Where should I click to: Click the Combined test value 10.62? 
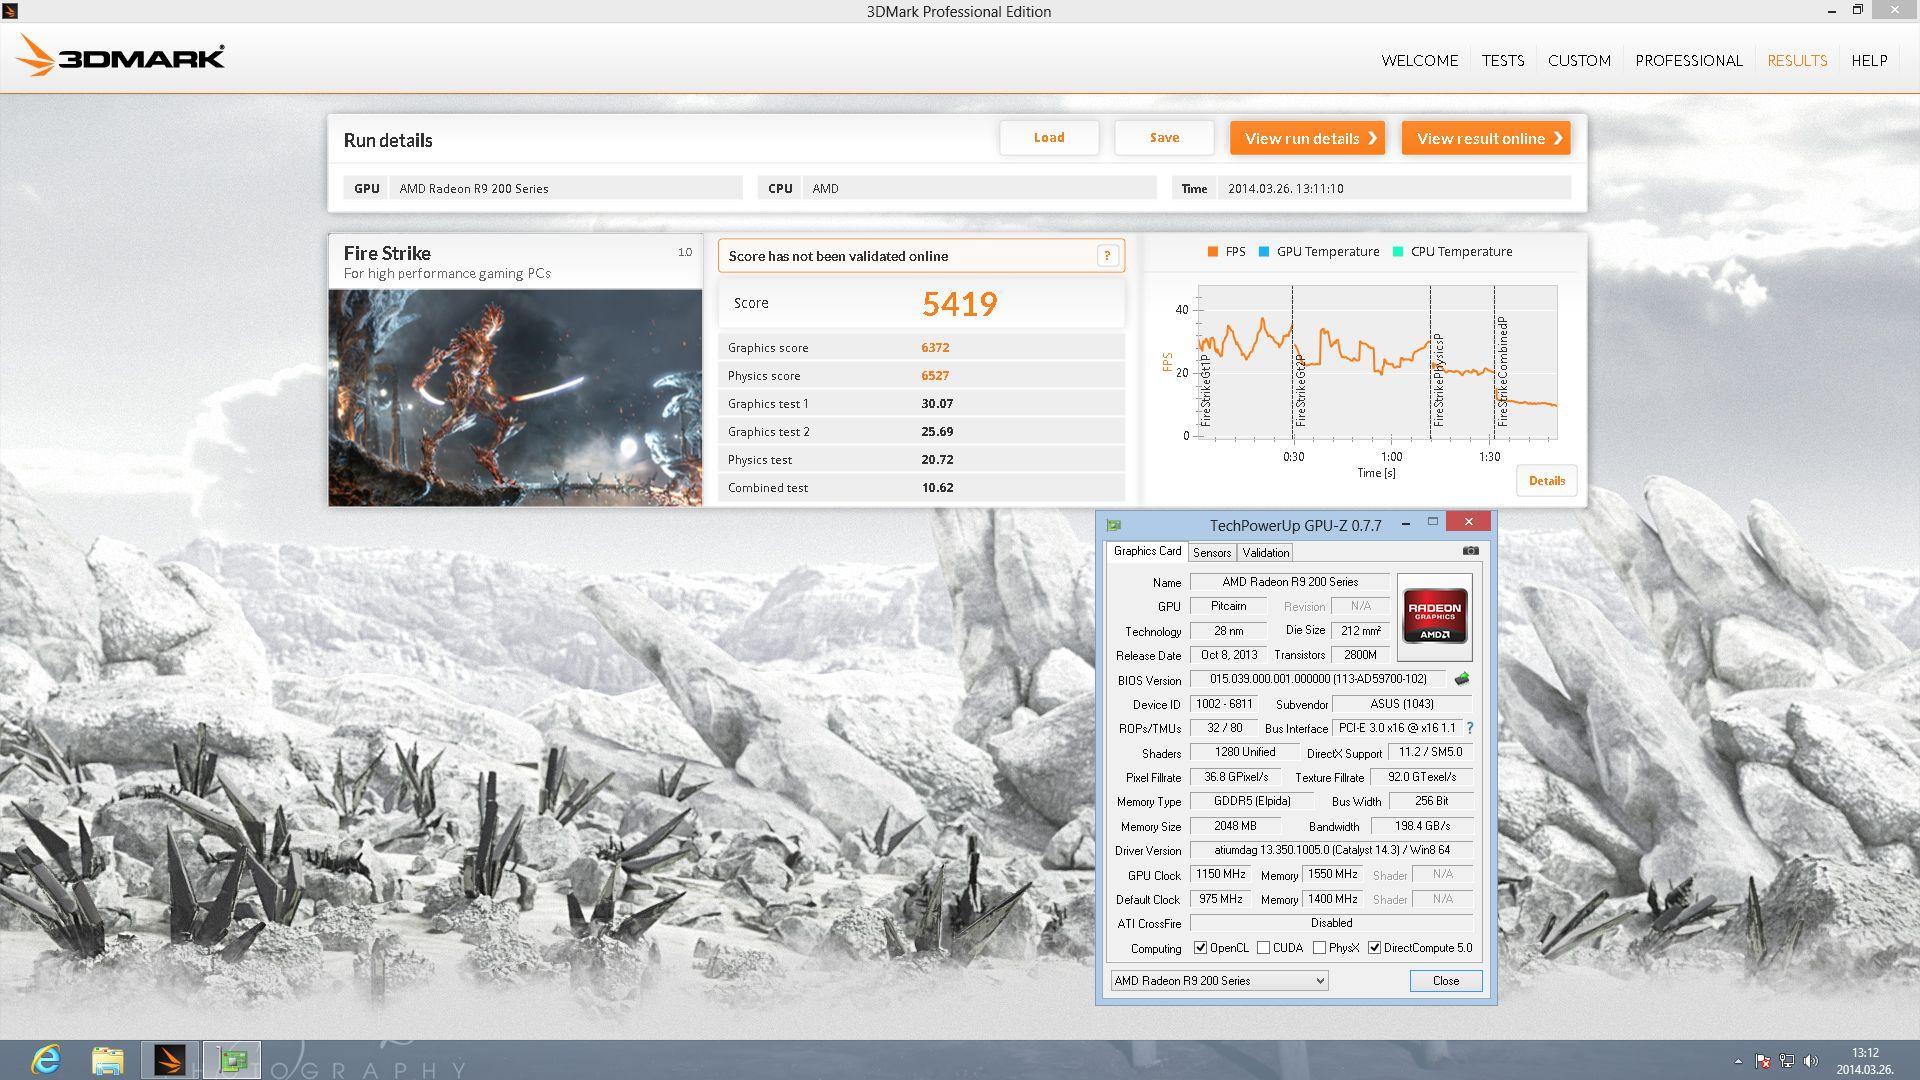click(x=937, y=488)
